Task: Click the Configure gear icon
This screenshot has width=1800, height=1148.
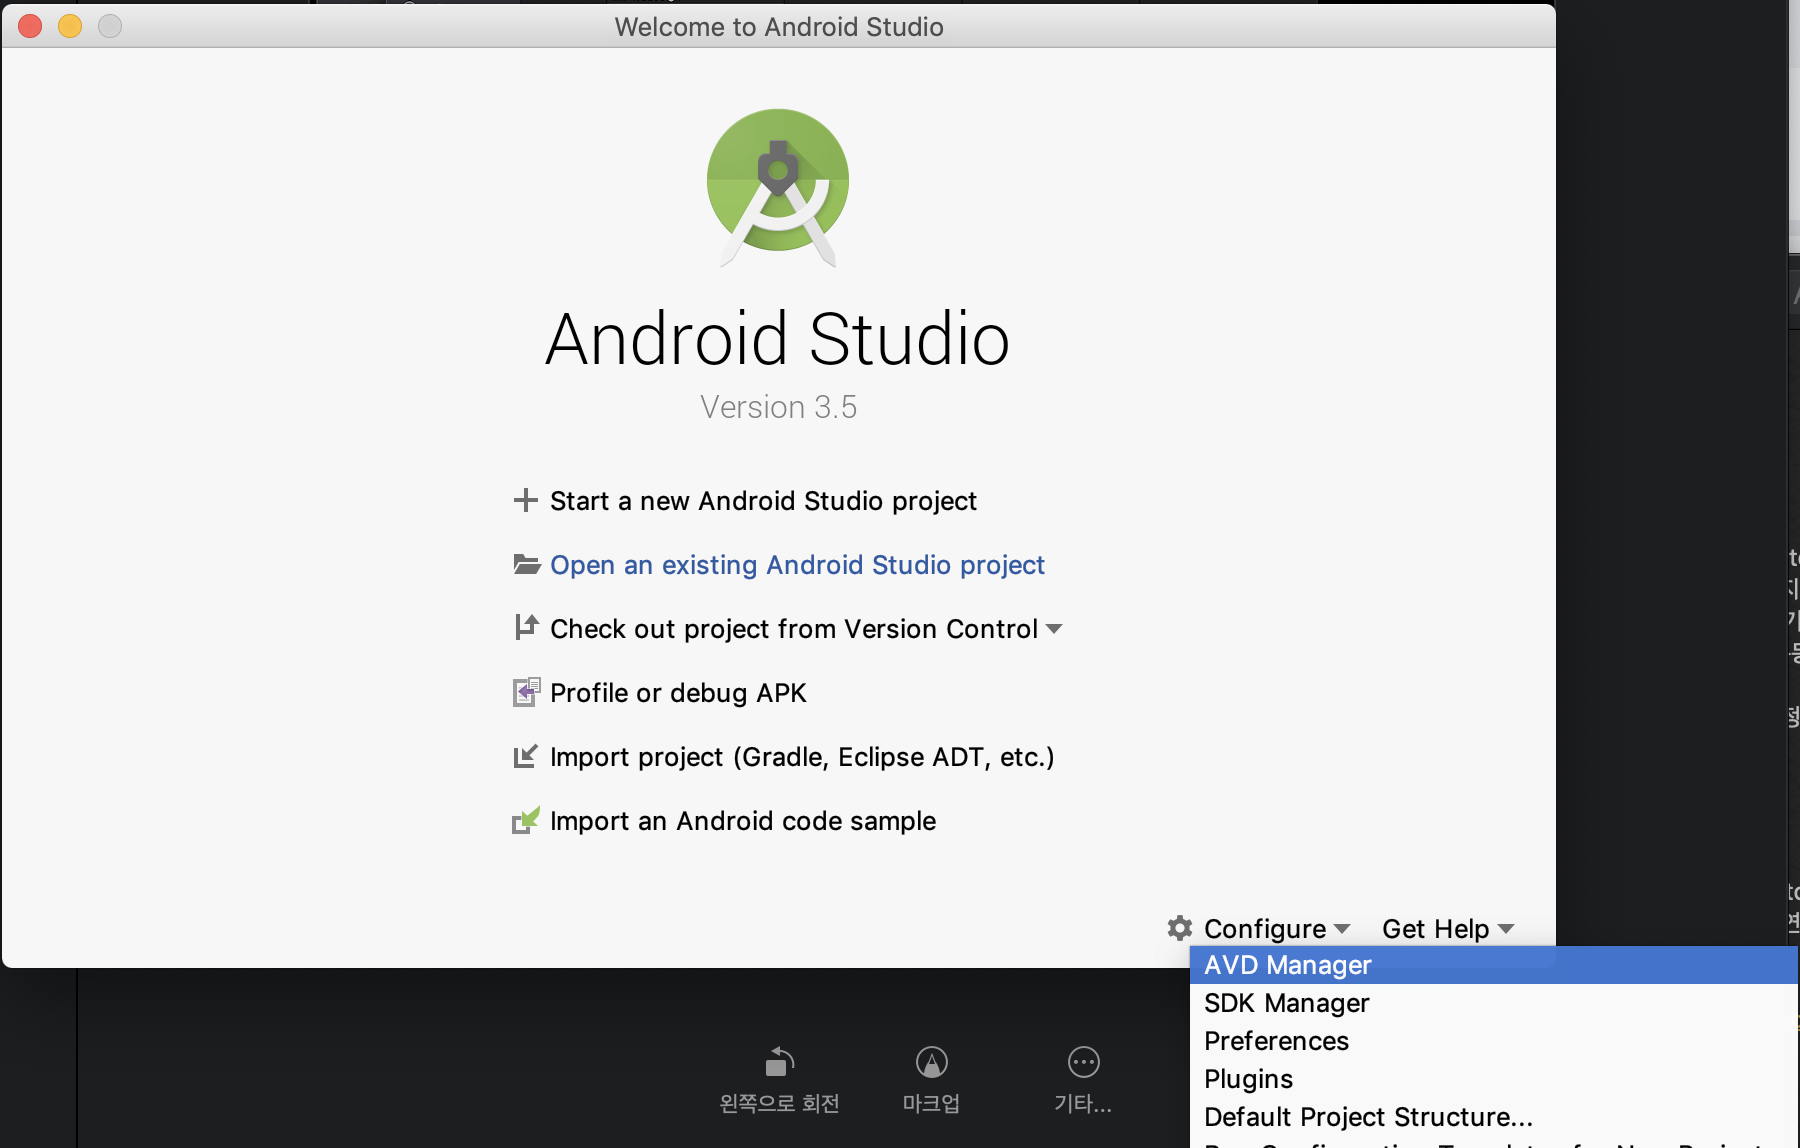Action: [x=1180, y=928]
